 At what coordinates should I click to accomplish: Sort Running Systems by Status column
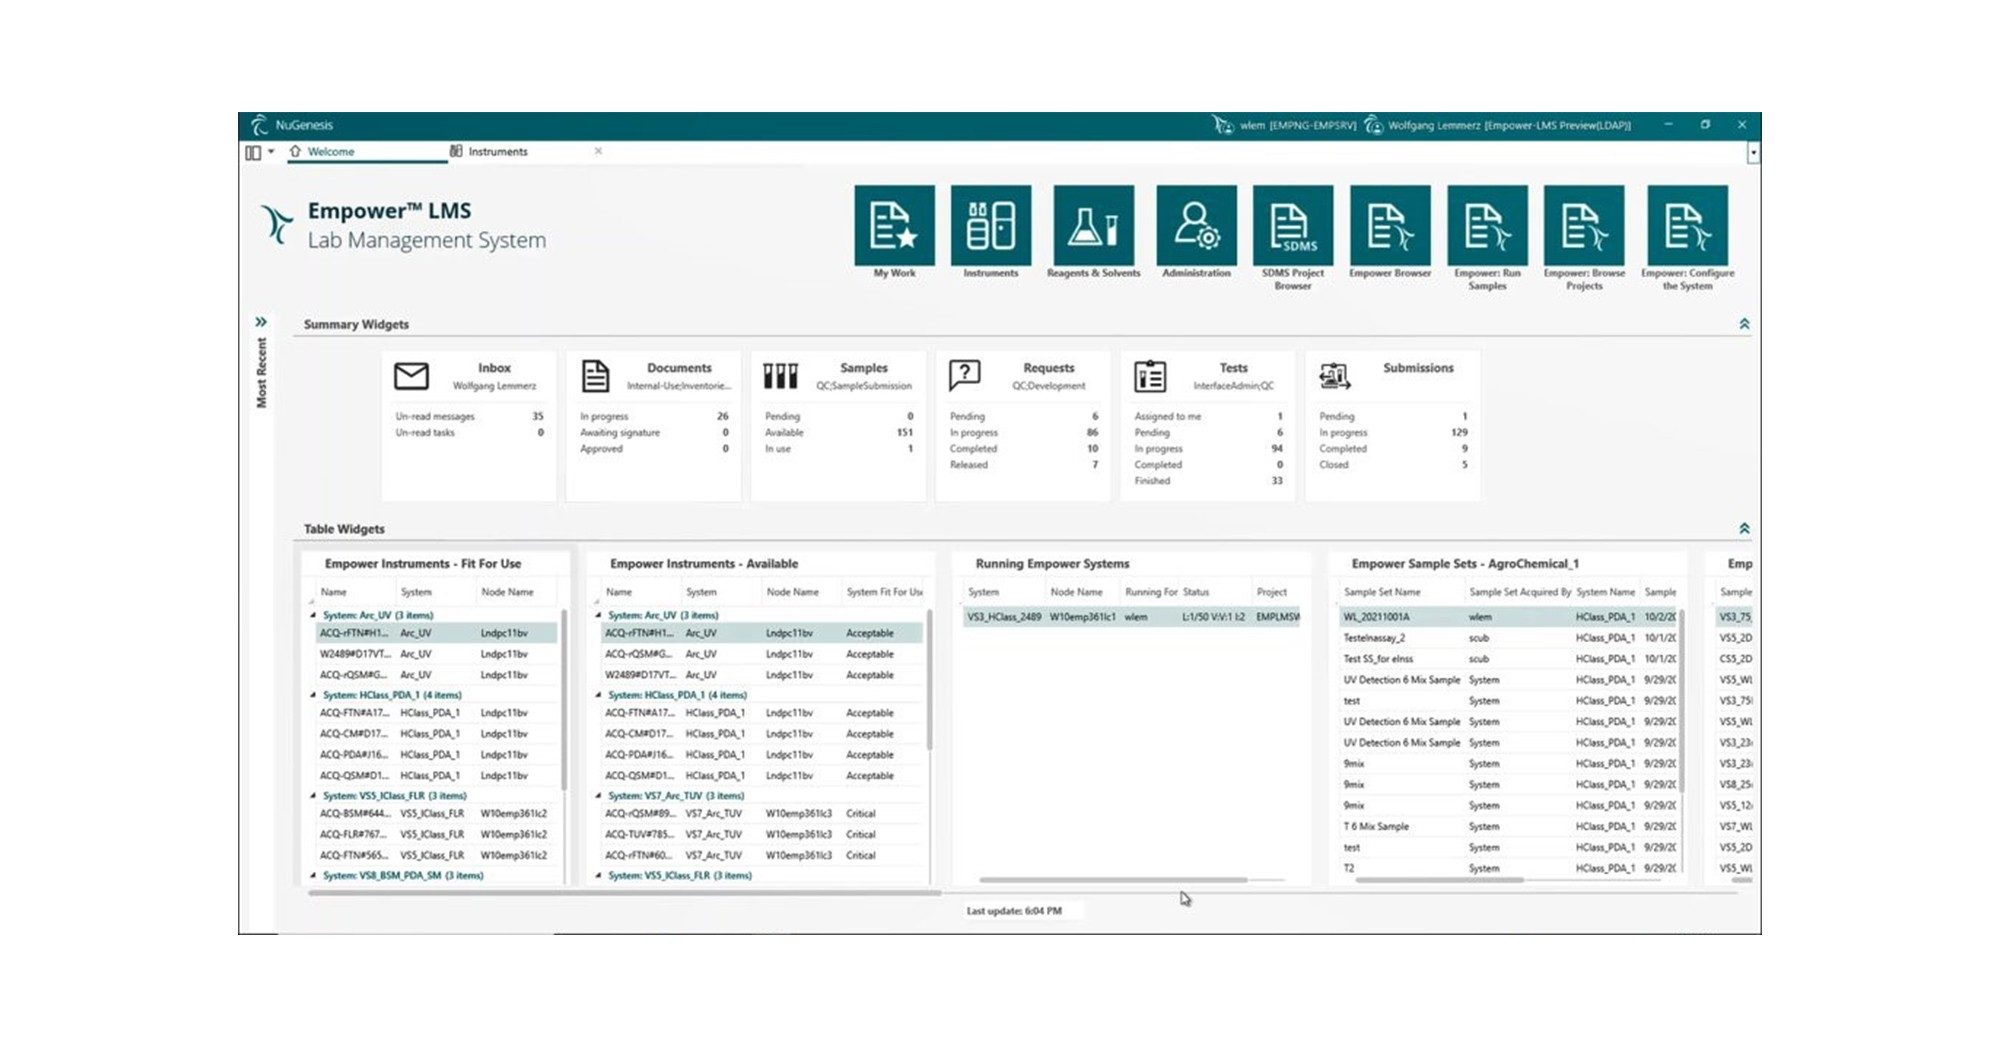(x=1196, y=592)
